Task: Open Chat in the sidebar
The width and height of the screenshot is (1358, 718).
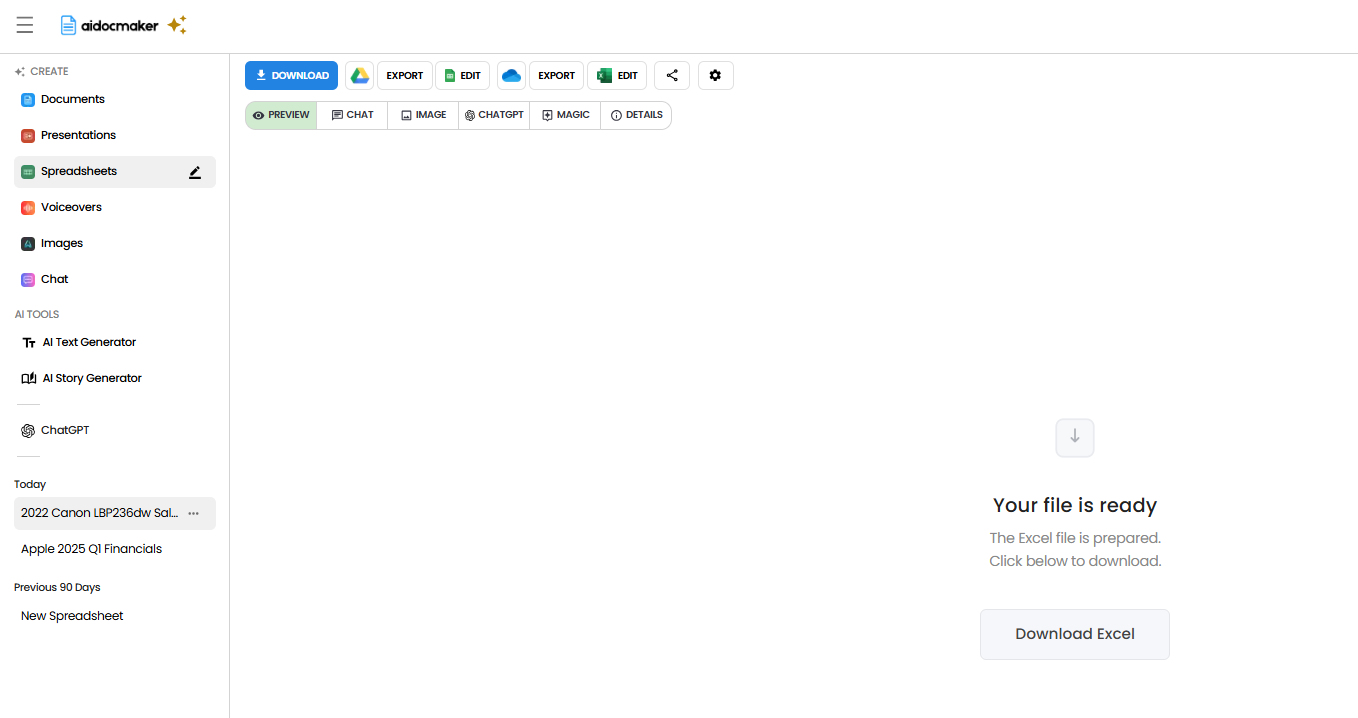Action: tap(115, 280)
